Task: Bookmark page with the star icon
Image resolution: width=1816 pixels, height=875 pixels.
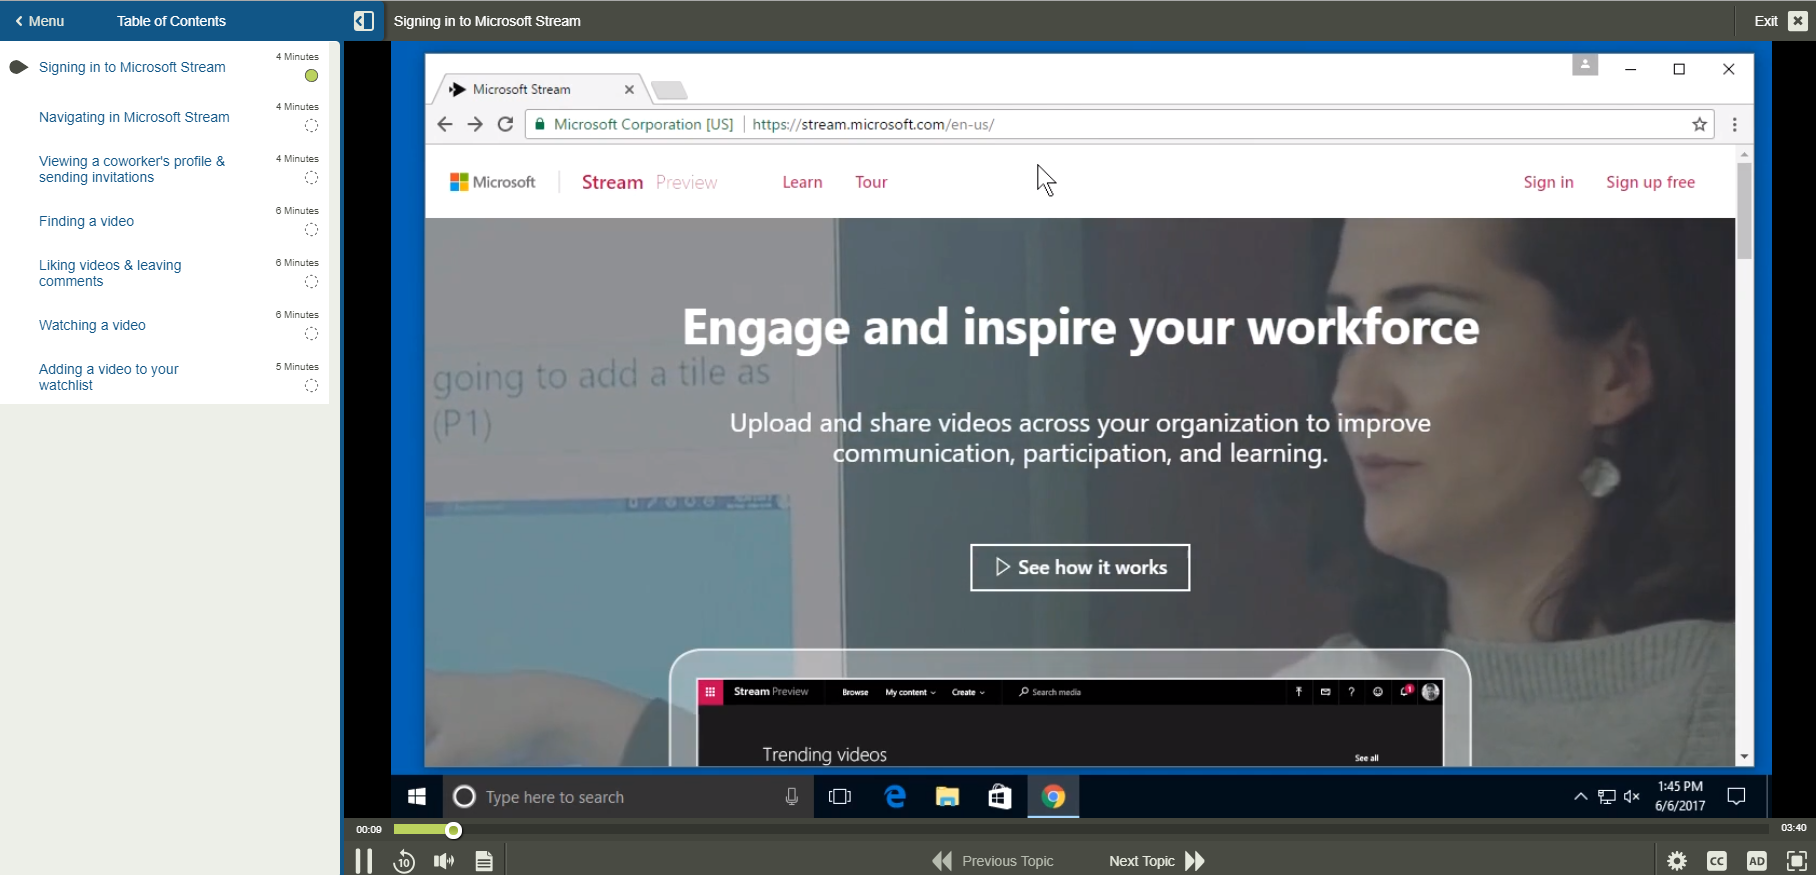Action: pos(1699,124)
